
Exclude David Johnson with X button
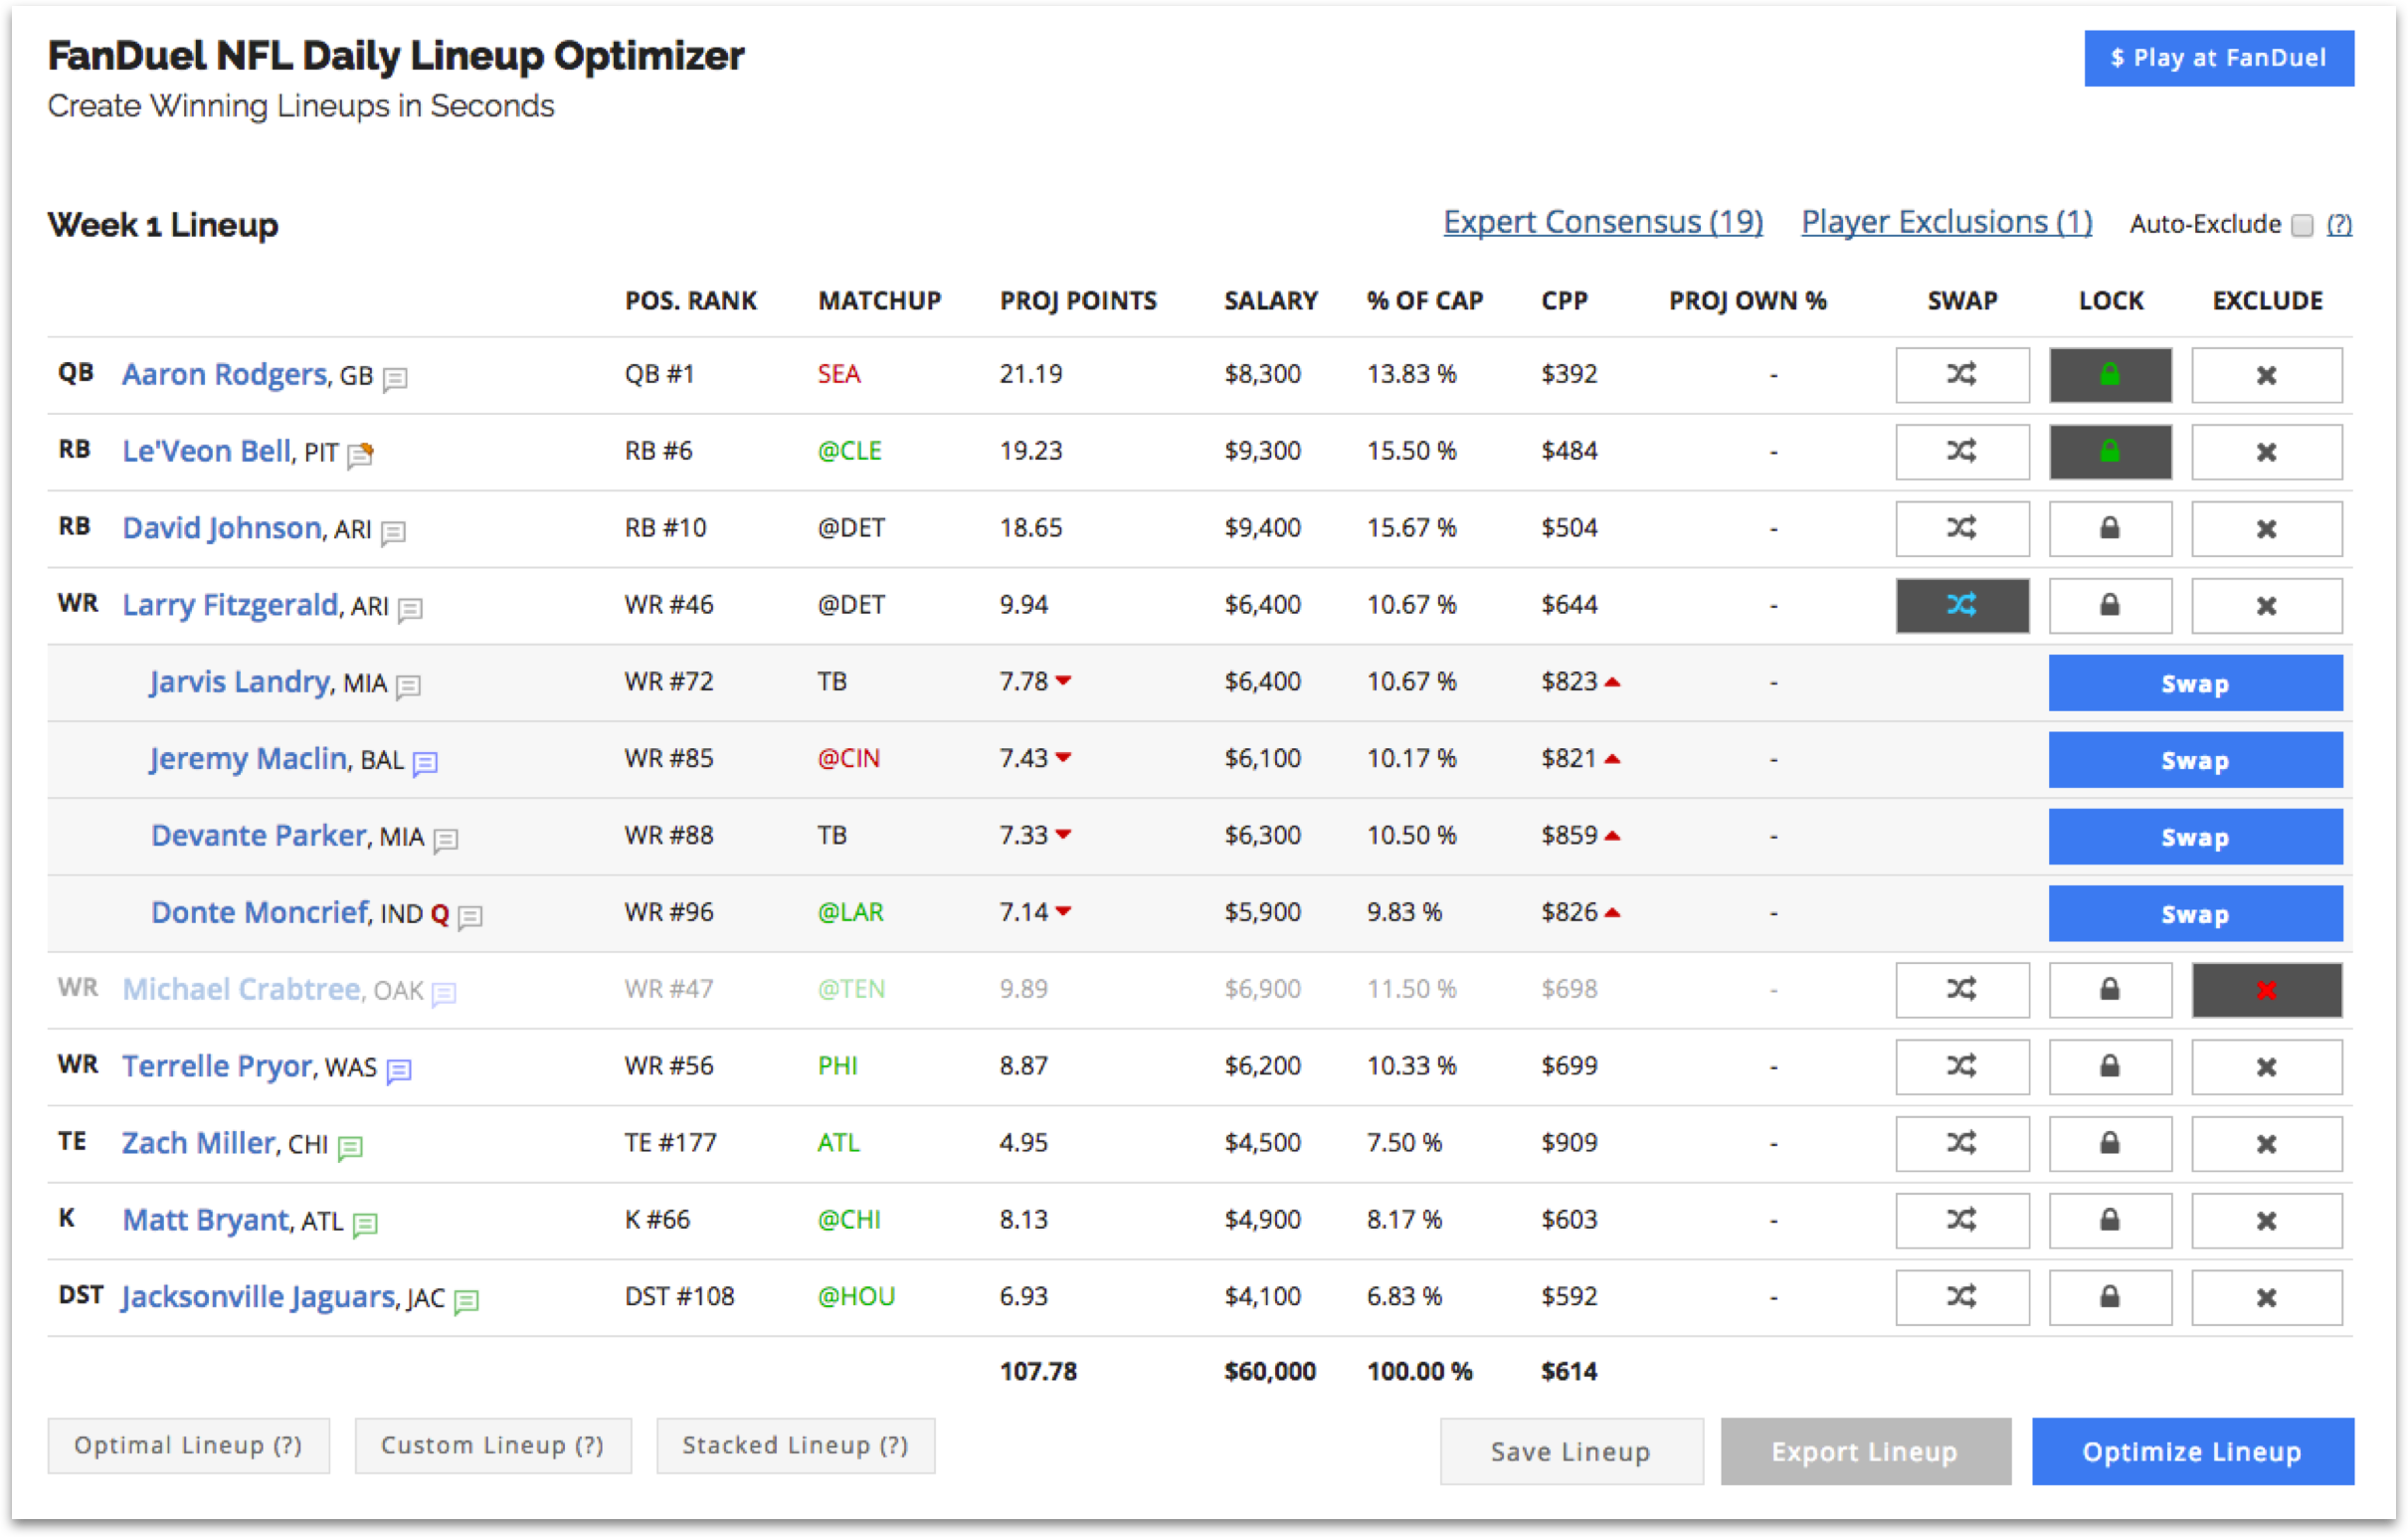2267,529
